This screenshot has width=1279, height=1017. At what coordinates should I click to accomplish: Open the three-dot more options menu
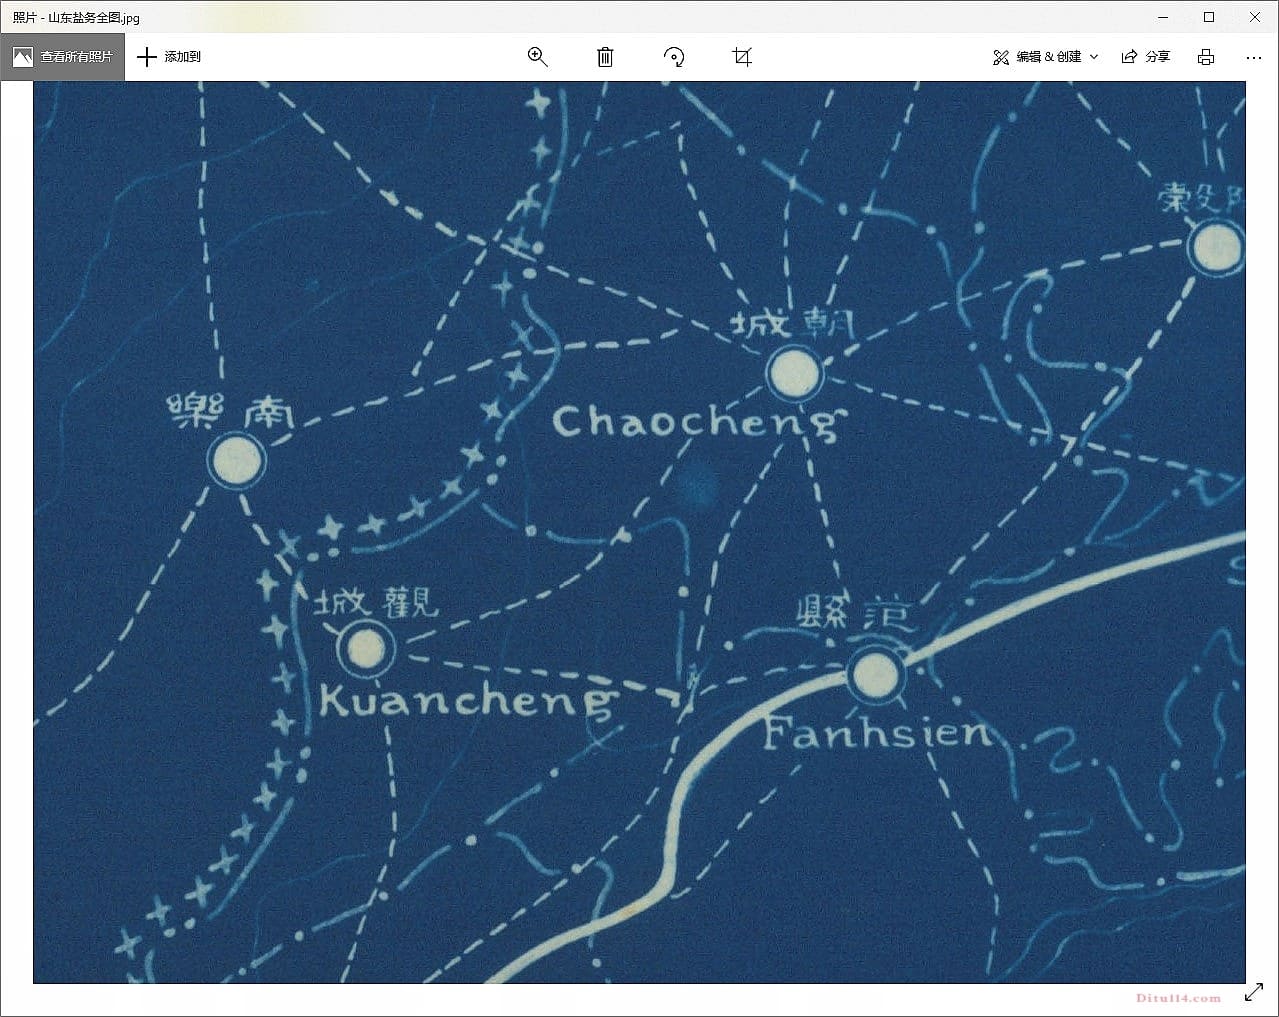(1254, 57)
